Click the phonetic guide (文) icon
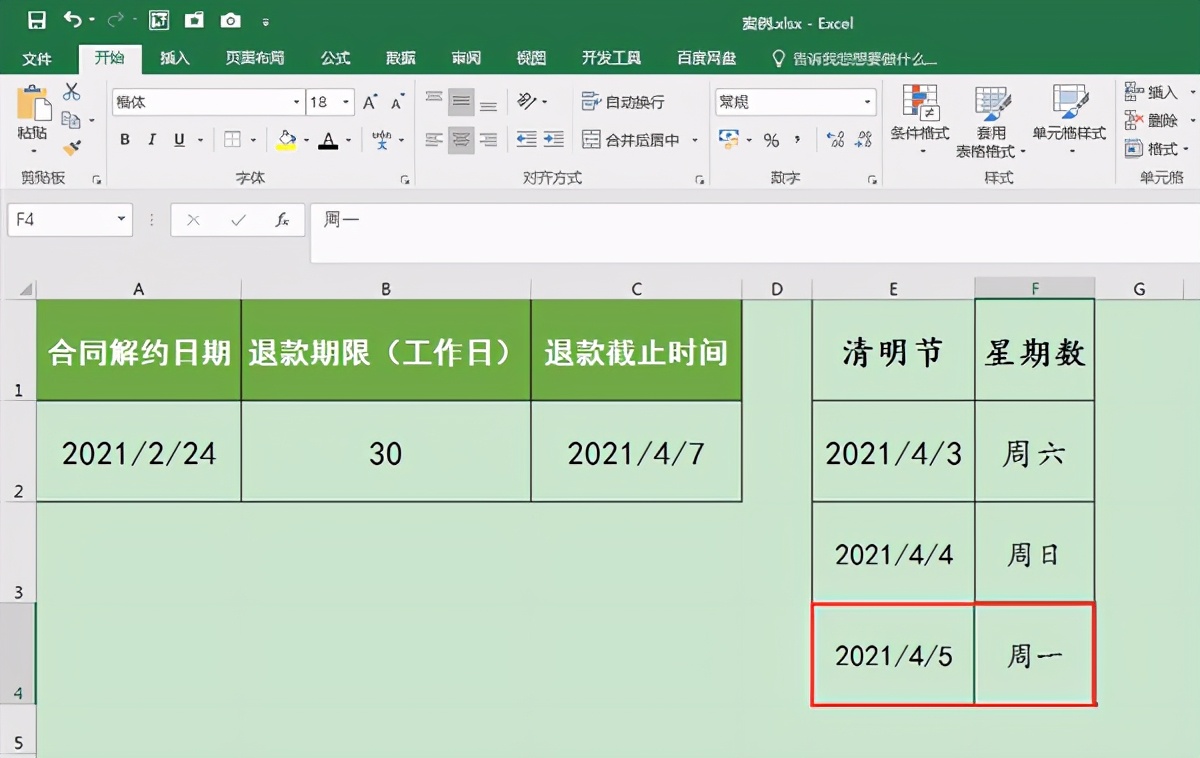Image resolution: width=1200 pixels, height=758 pixels. [382, 140]
